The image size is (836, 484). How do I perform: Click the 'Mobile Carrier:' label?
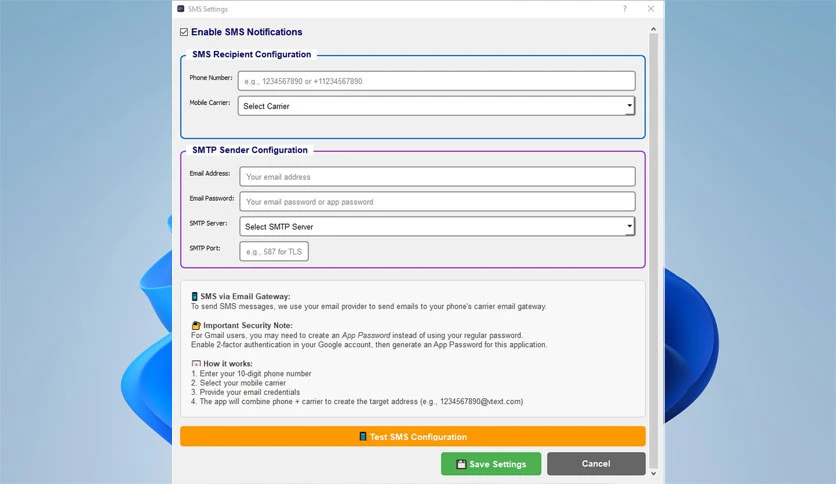point(210,102)
